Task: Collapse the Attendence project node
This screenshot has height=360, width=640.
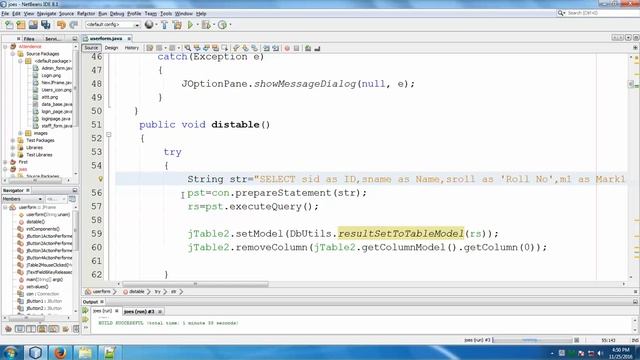Action: tap(5, 47)
